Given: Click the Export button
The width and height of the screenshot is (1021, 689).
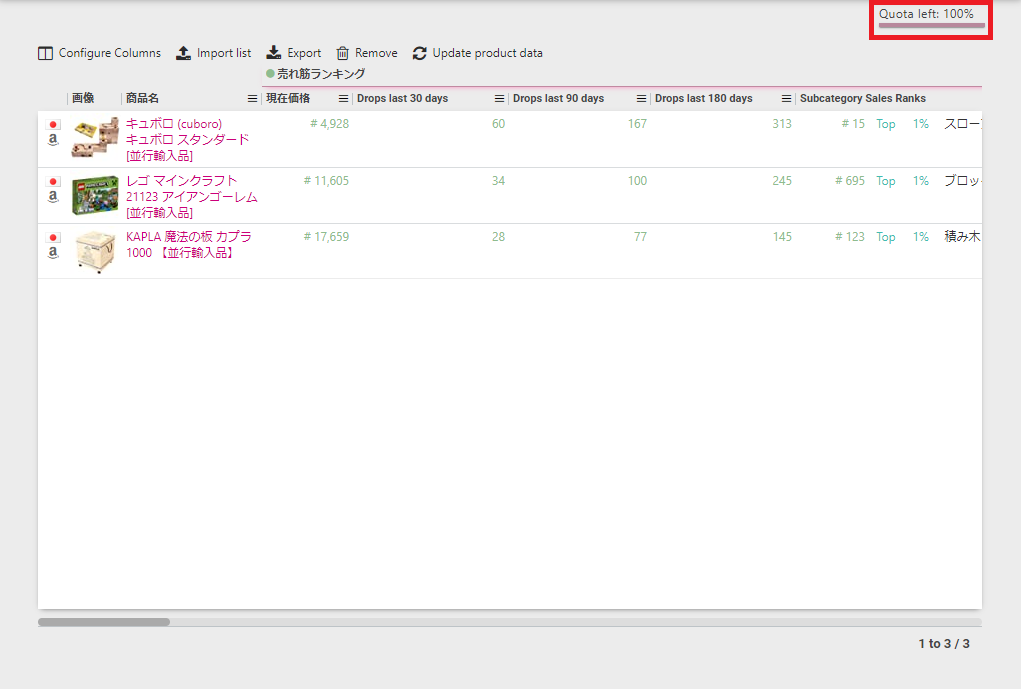Looking at the screenshot, I should [294, 53].
